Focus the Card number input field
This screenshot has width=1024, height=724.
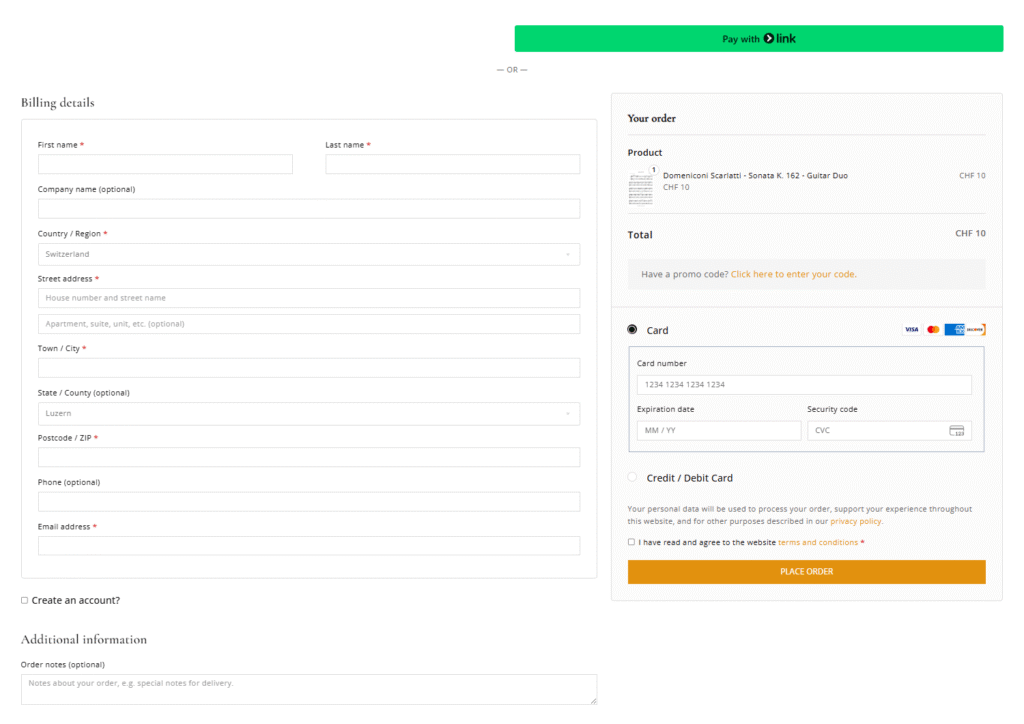pyautogui.click(x=804, y=385)
